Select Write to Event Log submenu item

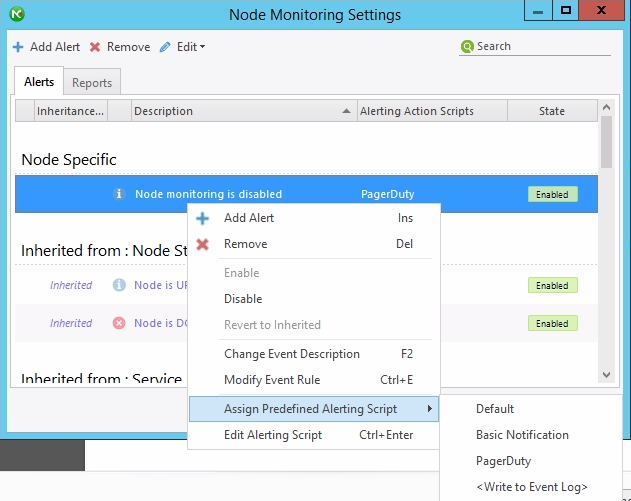(530, 487)
